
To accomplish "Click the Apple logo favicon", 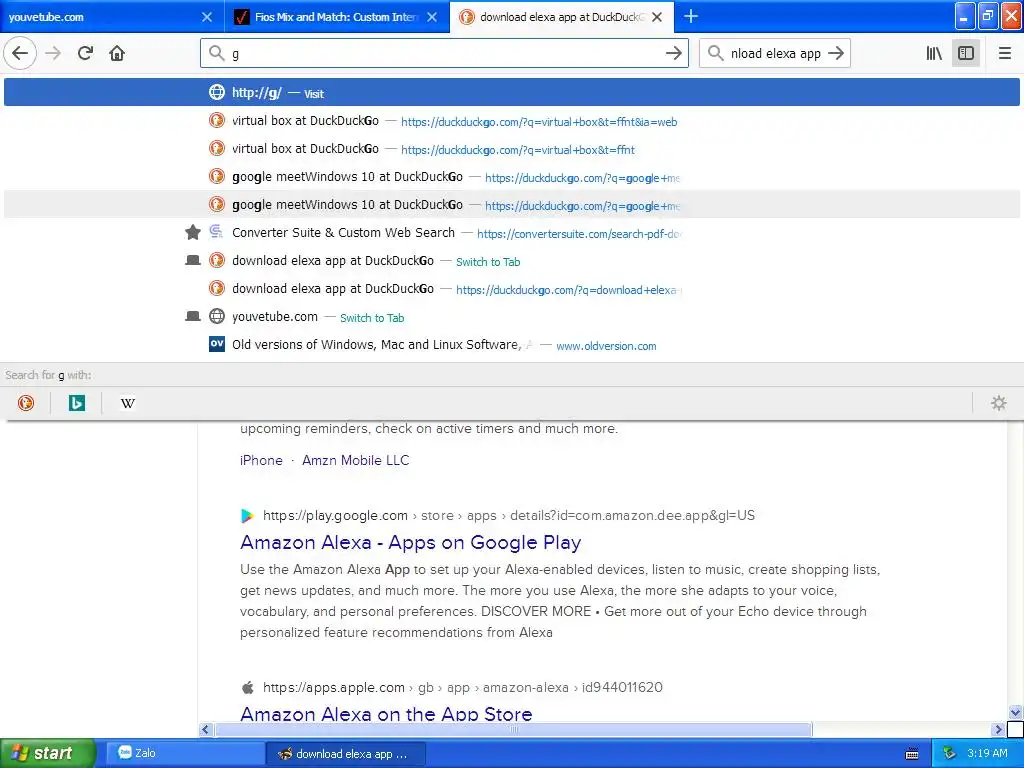I will pos(248,687).
